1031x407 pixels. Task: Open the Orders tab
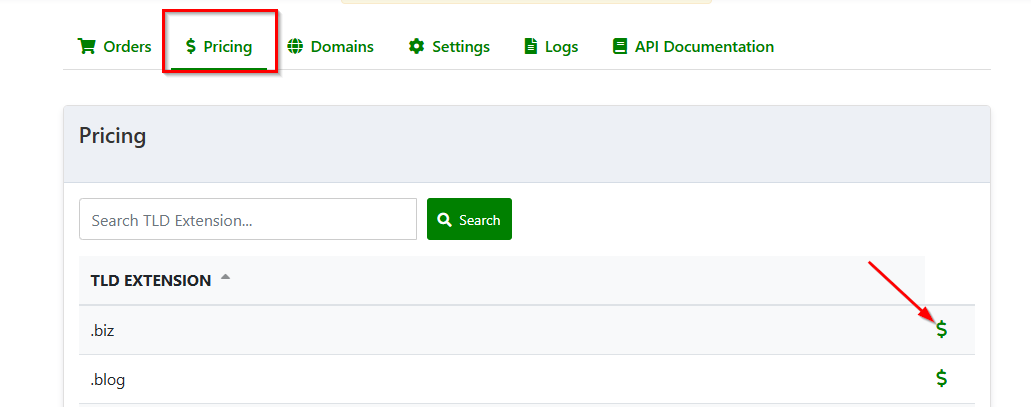pos(114,47)
